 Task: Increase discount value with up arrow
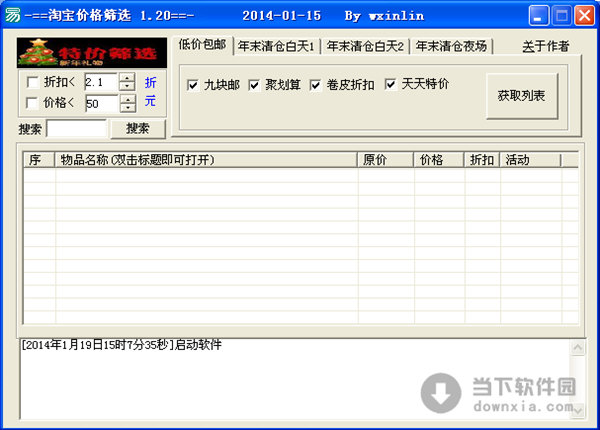click(127, 78)
